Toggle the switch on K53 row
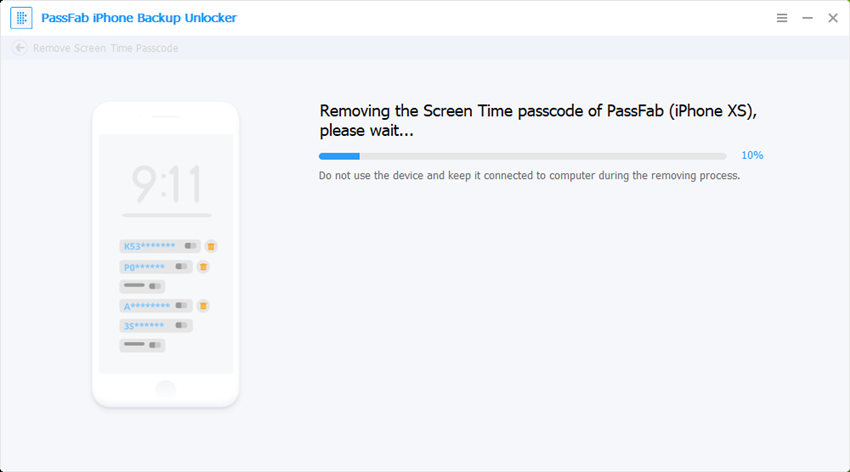 [190, 246]
